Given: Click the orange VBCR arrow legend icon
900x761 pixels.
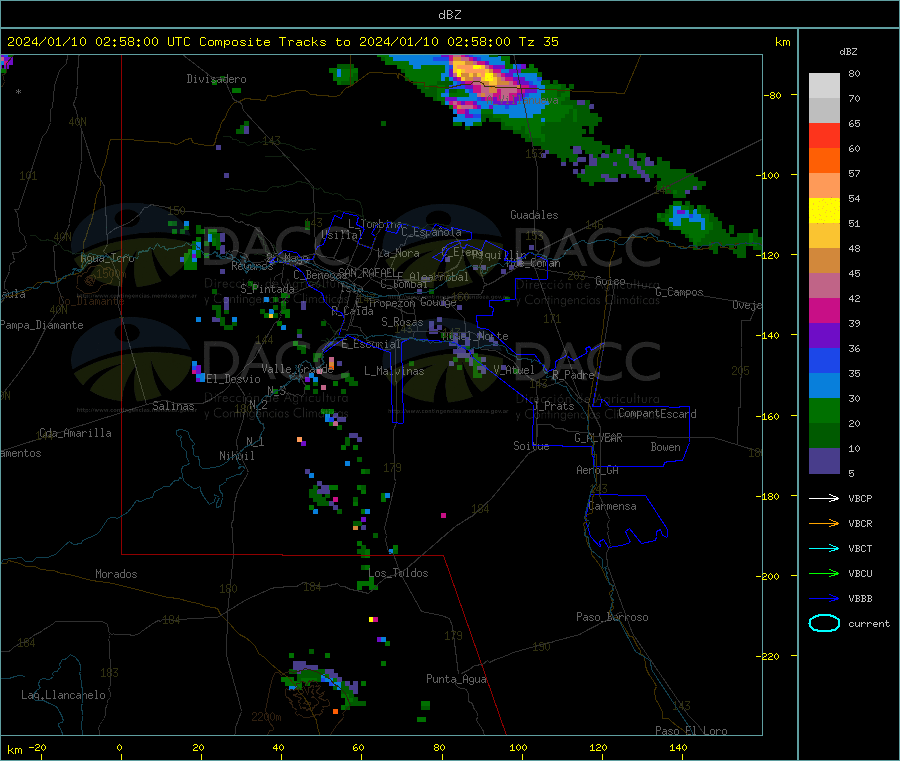Looking at the screenshot, I should [824, 523].
